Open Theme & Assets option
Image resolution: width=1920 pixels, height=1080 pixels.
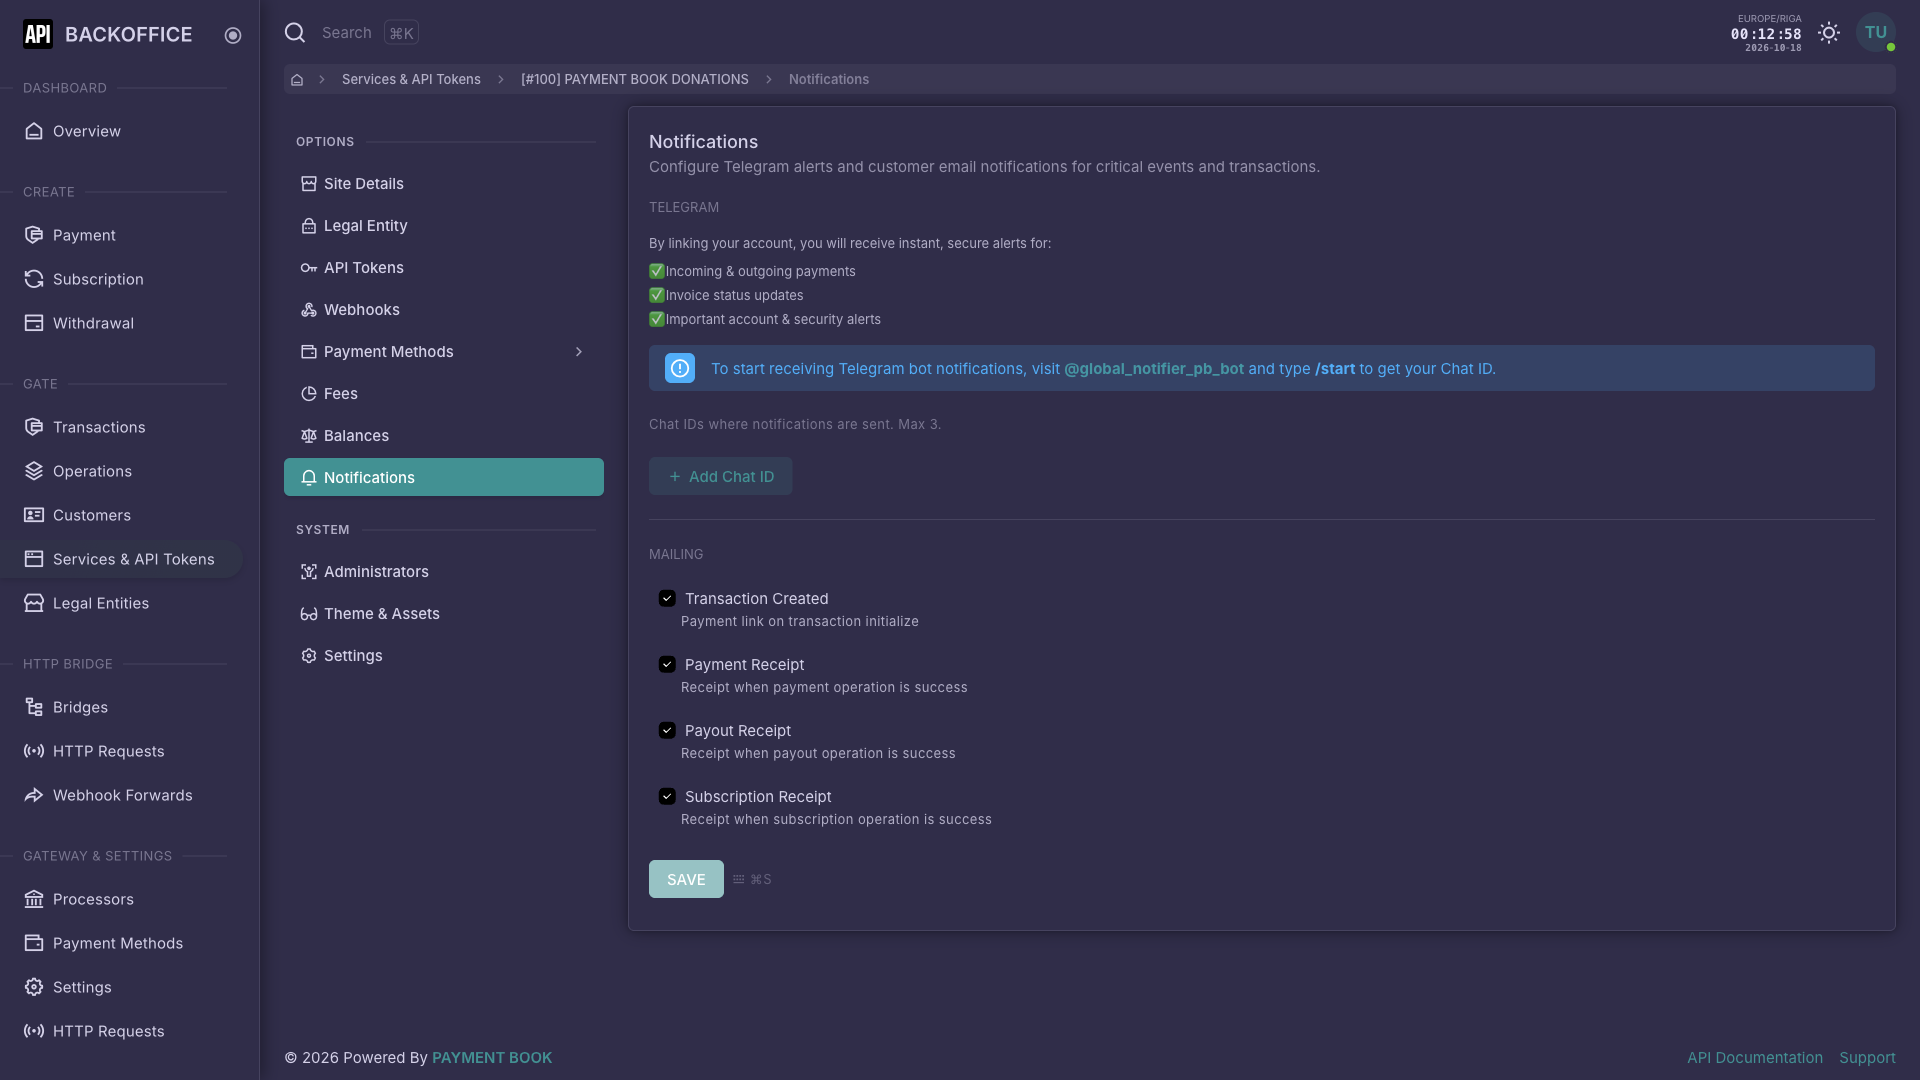click(444, 614)
